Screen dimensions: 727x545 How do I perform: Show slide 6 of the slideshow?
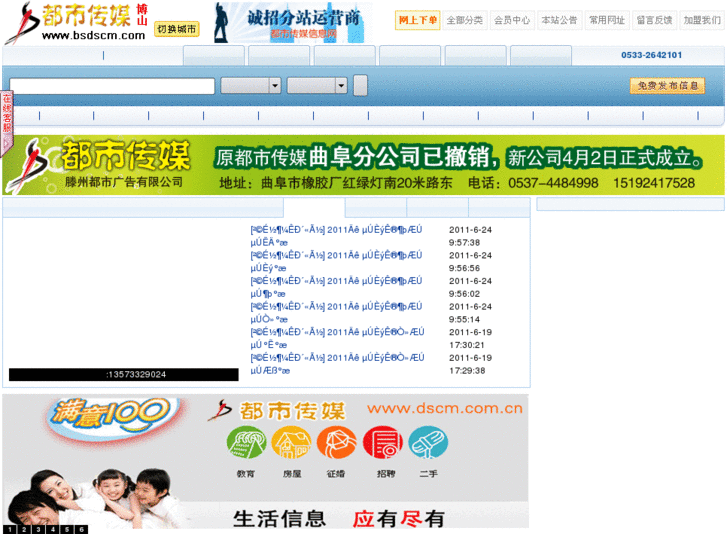[82, 530]
